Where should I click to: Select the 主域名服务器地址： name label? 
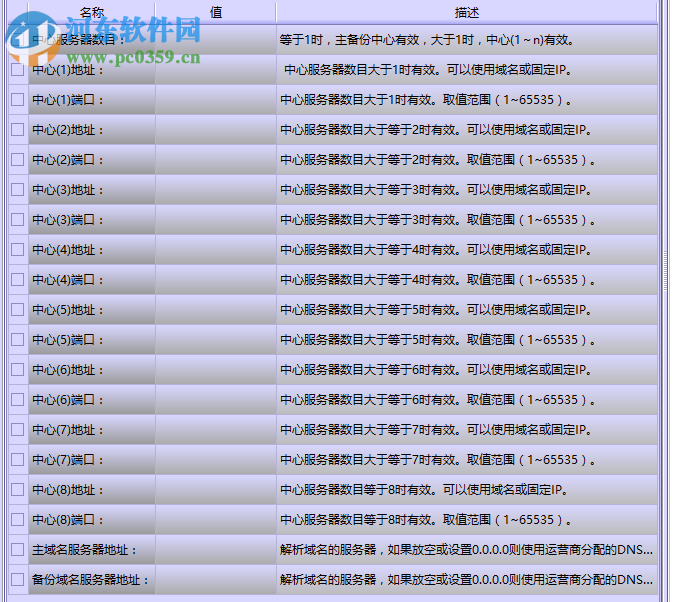pos(84,550)
